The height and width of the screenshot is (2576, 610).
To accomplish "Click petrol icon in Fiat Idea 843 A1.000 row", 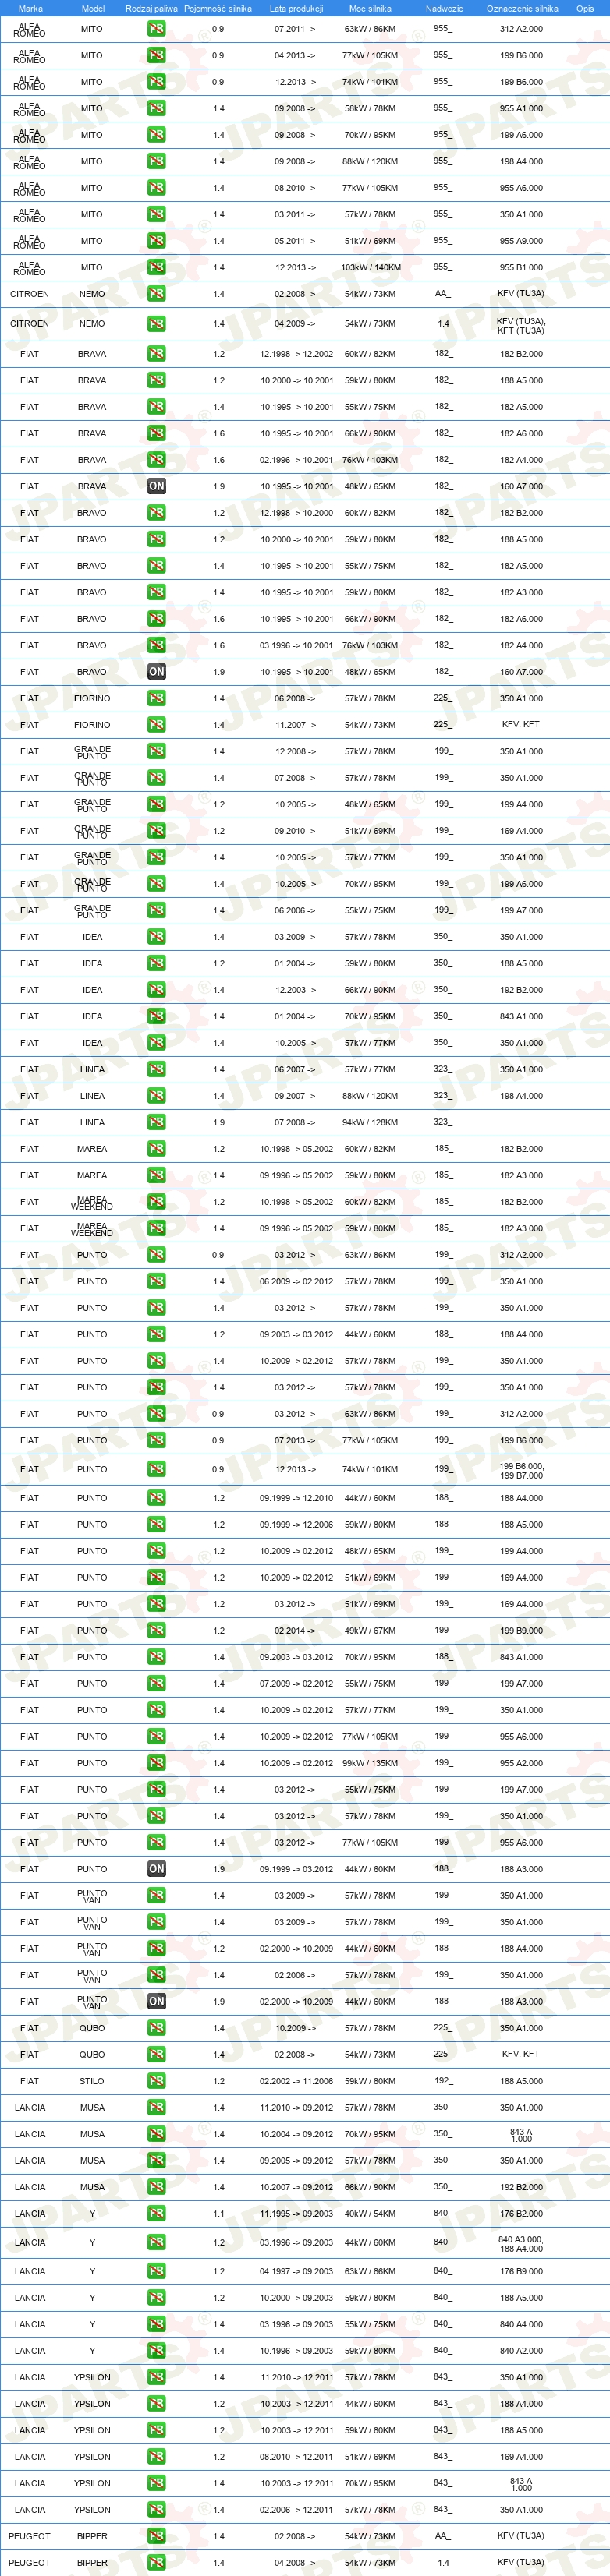I will 157,1016.
